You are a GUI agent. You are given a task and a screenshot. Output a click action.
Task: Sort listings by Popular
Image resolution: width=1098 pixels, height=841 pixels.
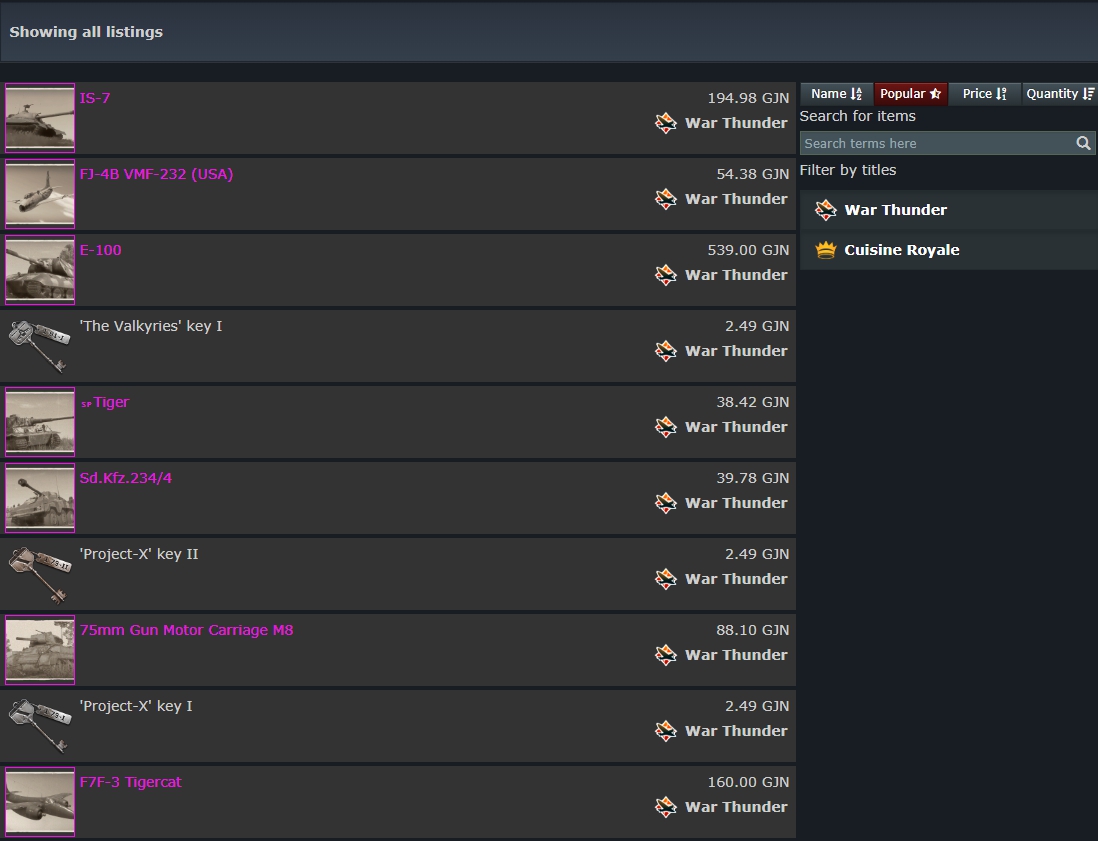[x=910, y=94]
